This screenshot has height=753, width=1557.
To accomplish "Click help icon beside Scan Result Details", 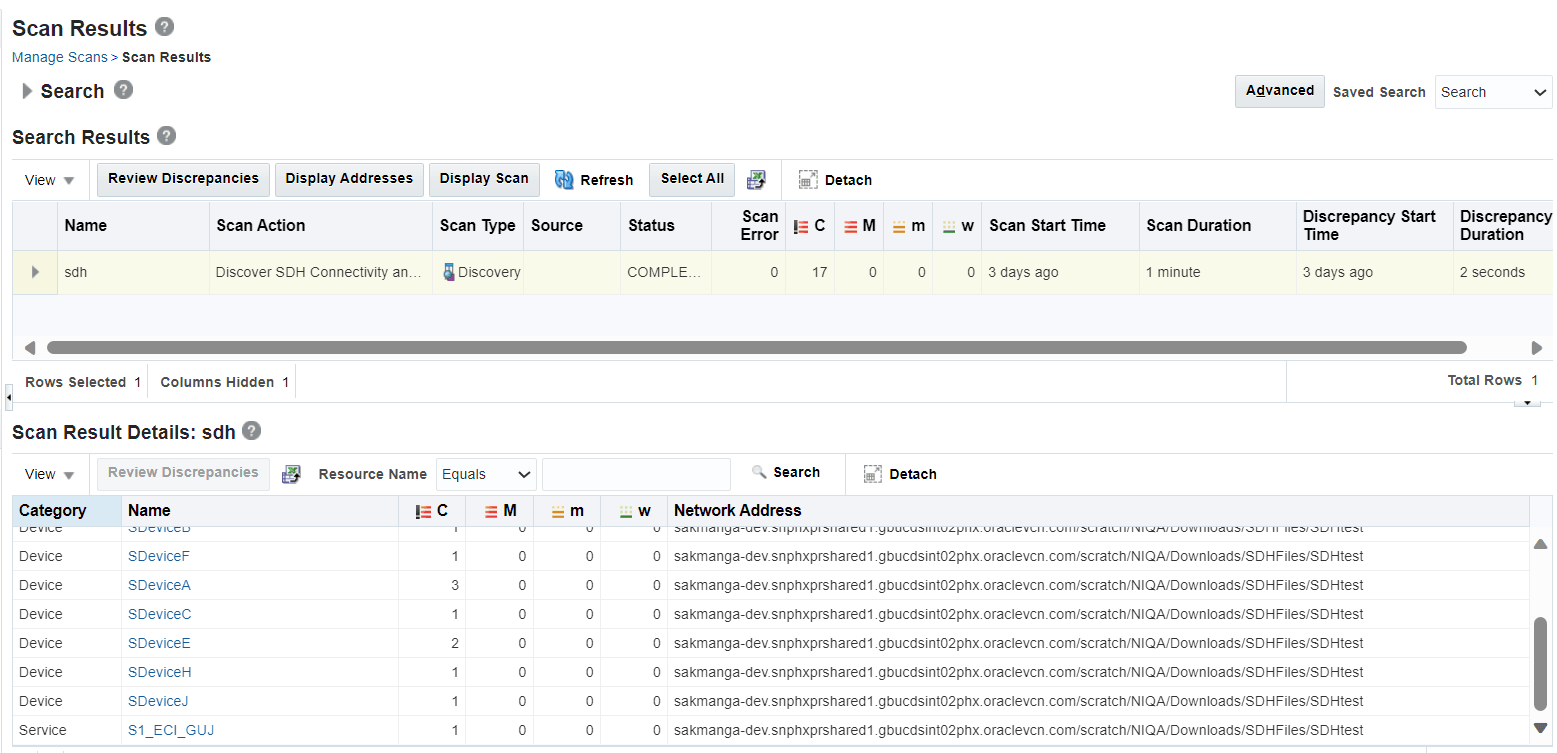I will (x=252, y=431).
